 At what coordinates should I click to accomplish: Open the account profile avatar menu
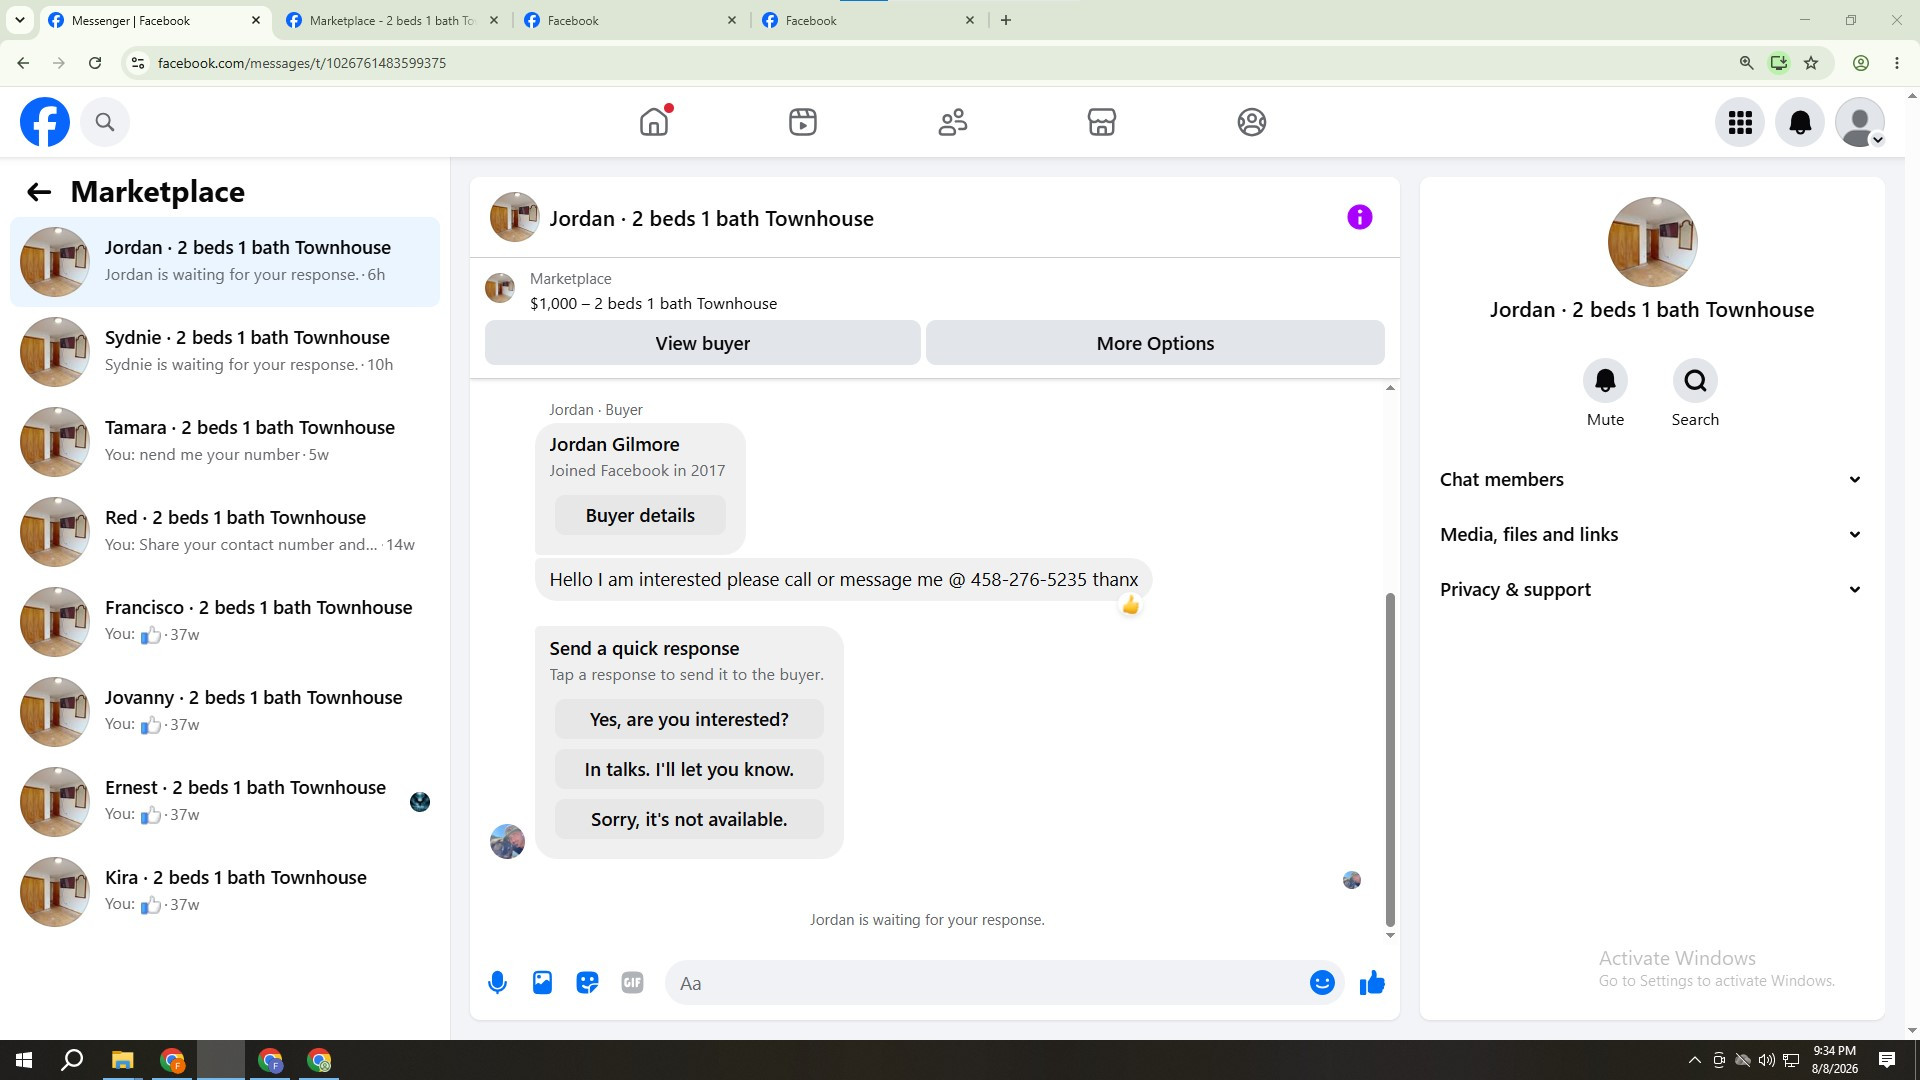(x=1860, y=122)
